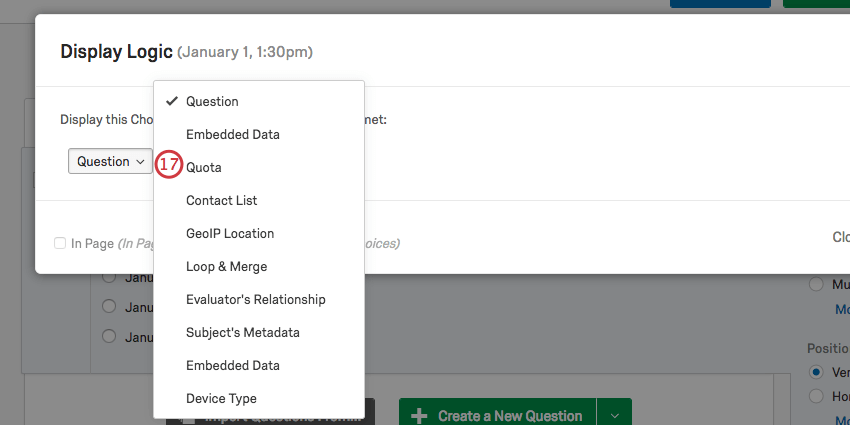Click the red numbered 17 marker
850x425 pixels.
click(x=170, y=166)
